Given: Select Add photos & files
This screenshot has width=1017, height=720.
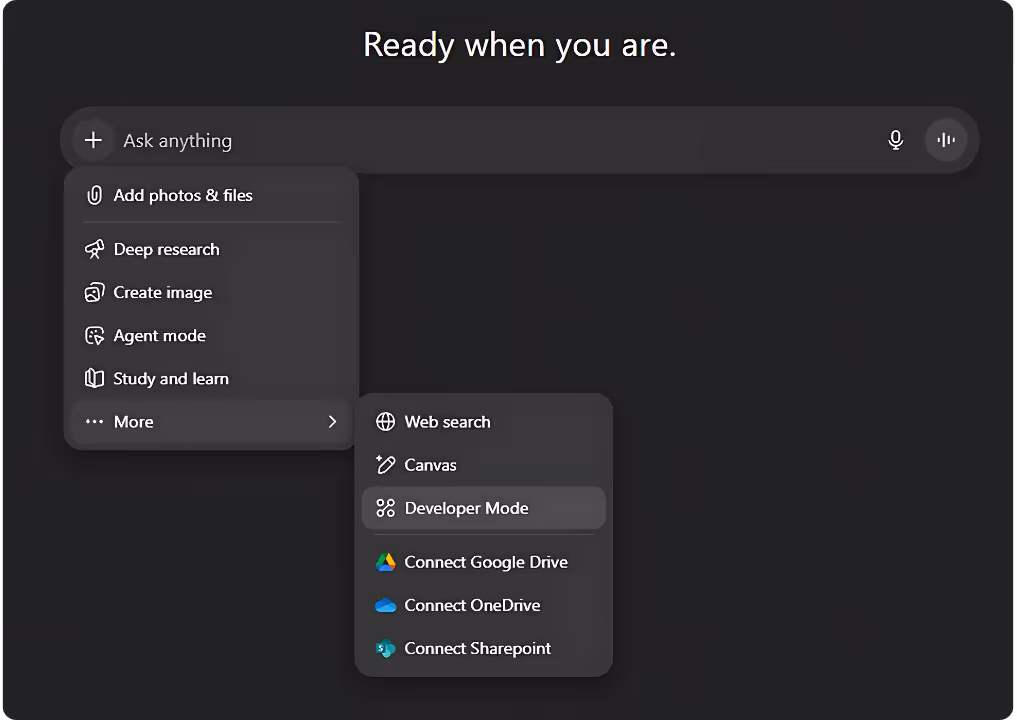Looking at the screenshot, I should click(183, 195).
